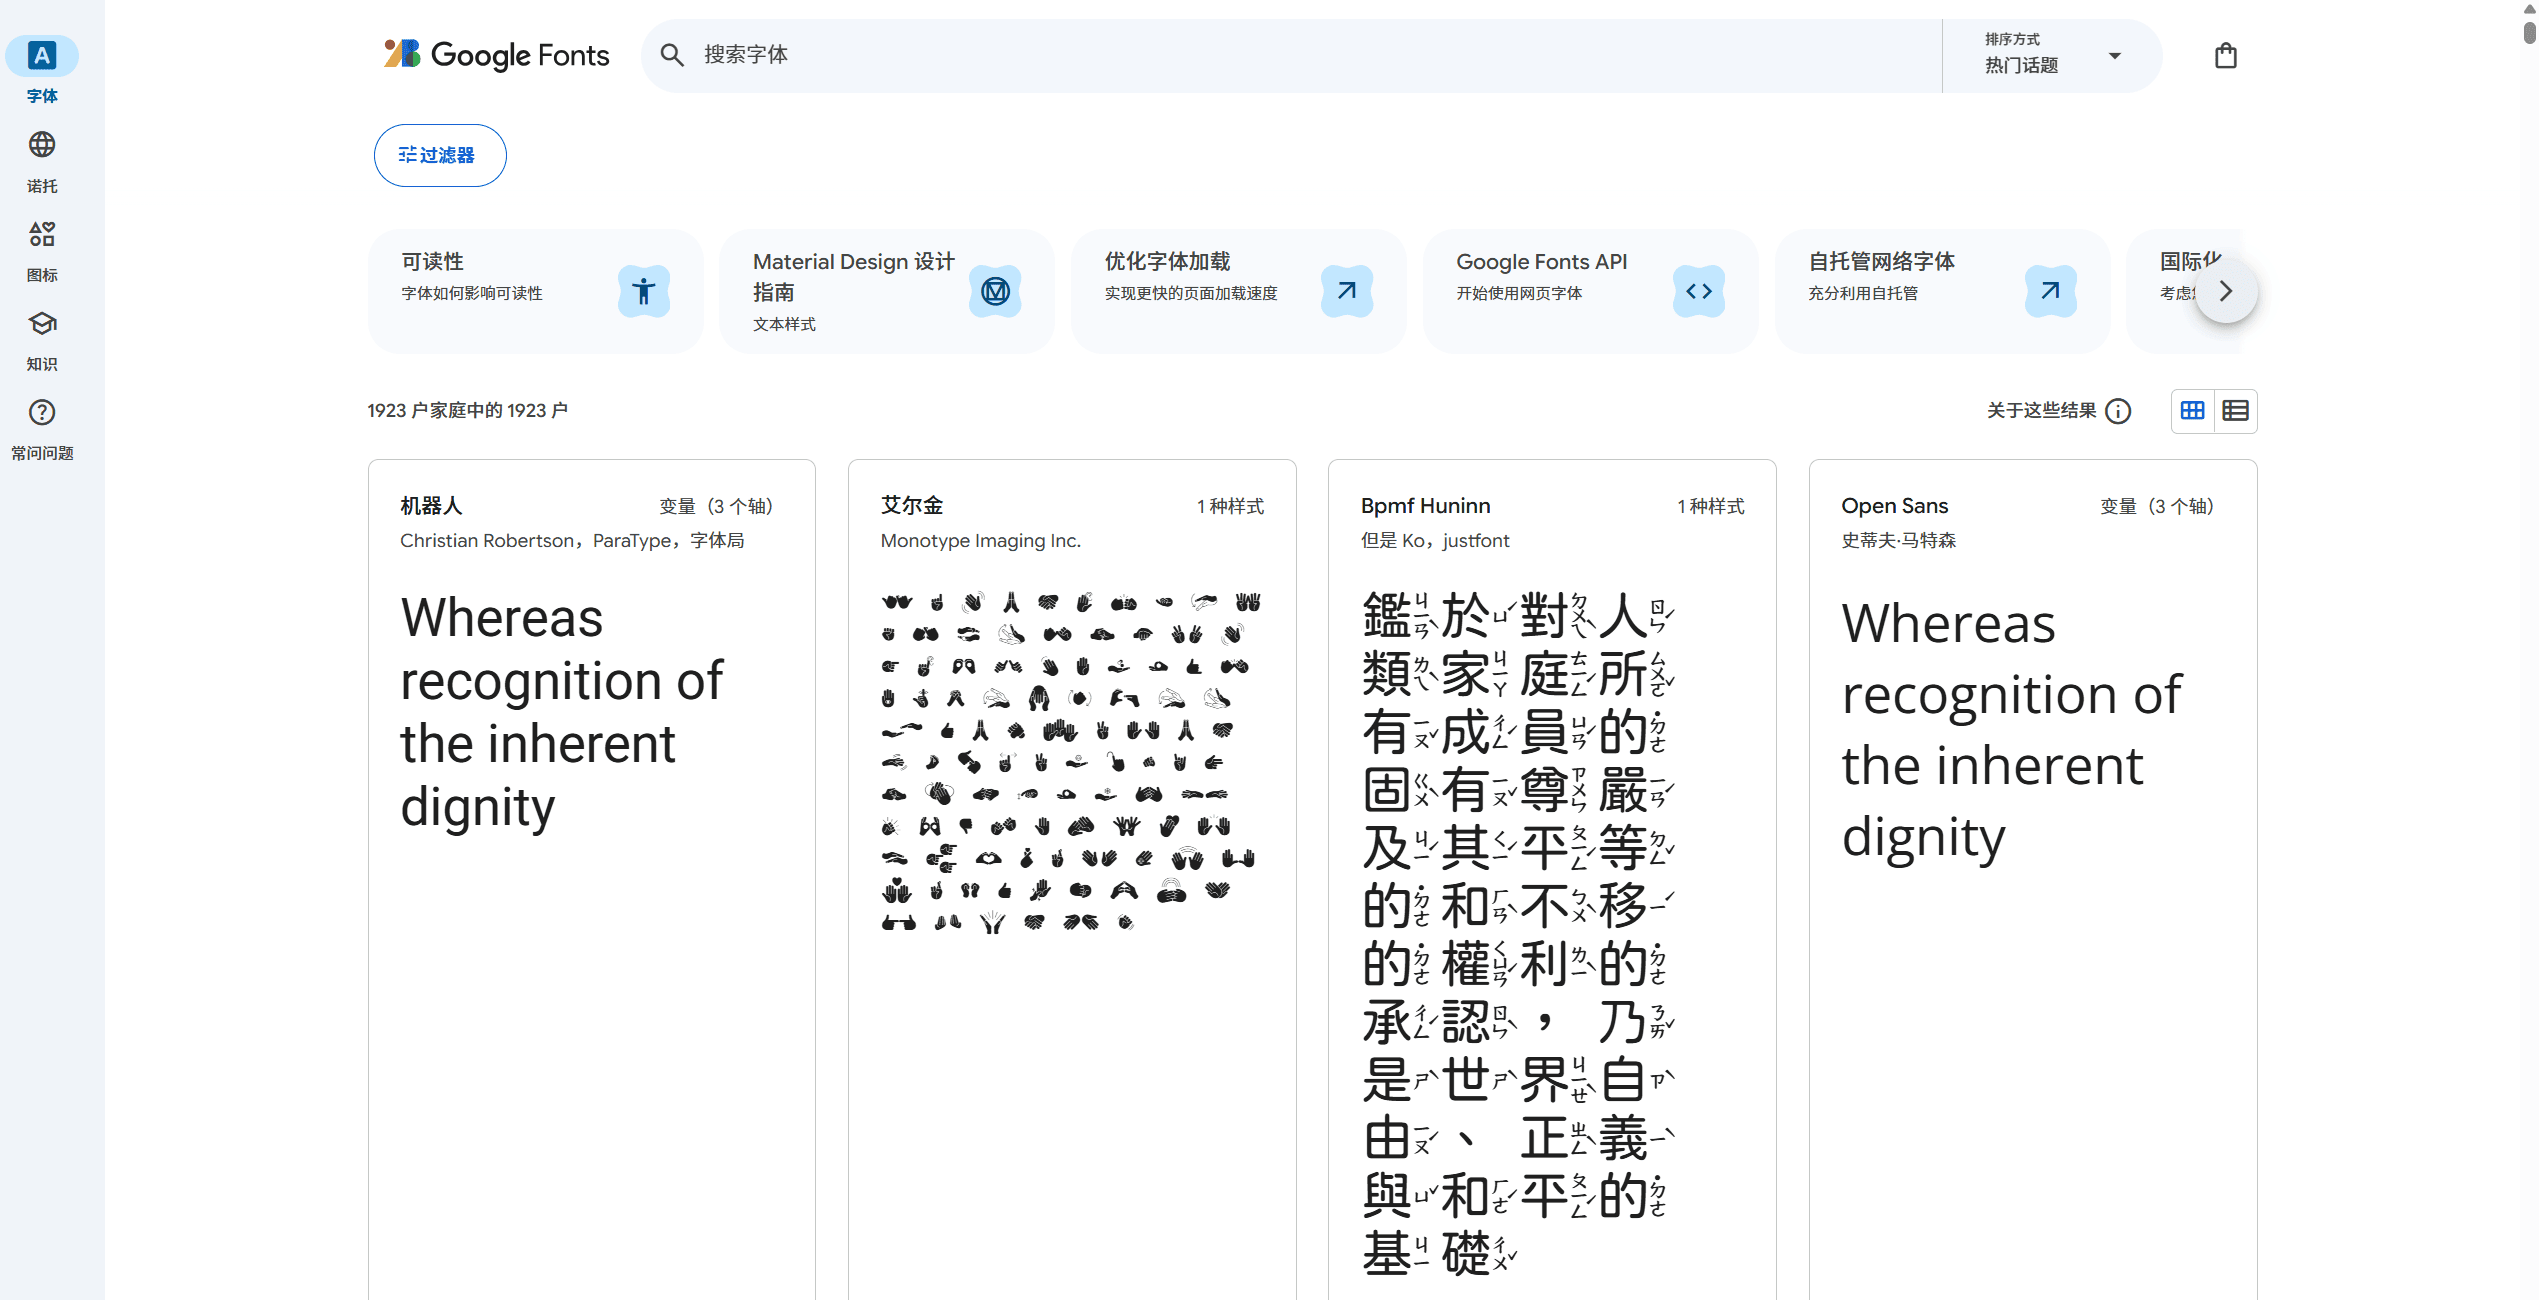
Task: Click the code icon on the Google Fonts API card
Action: tap(1699, 291)
